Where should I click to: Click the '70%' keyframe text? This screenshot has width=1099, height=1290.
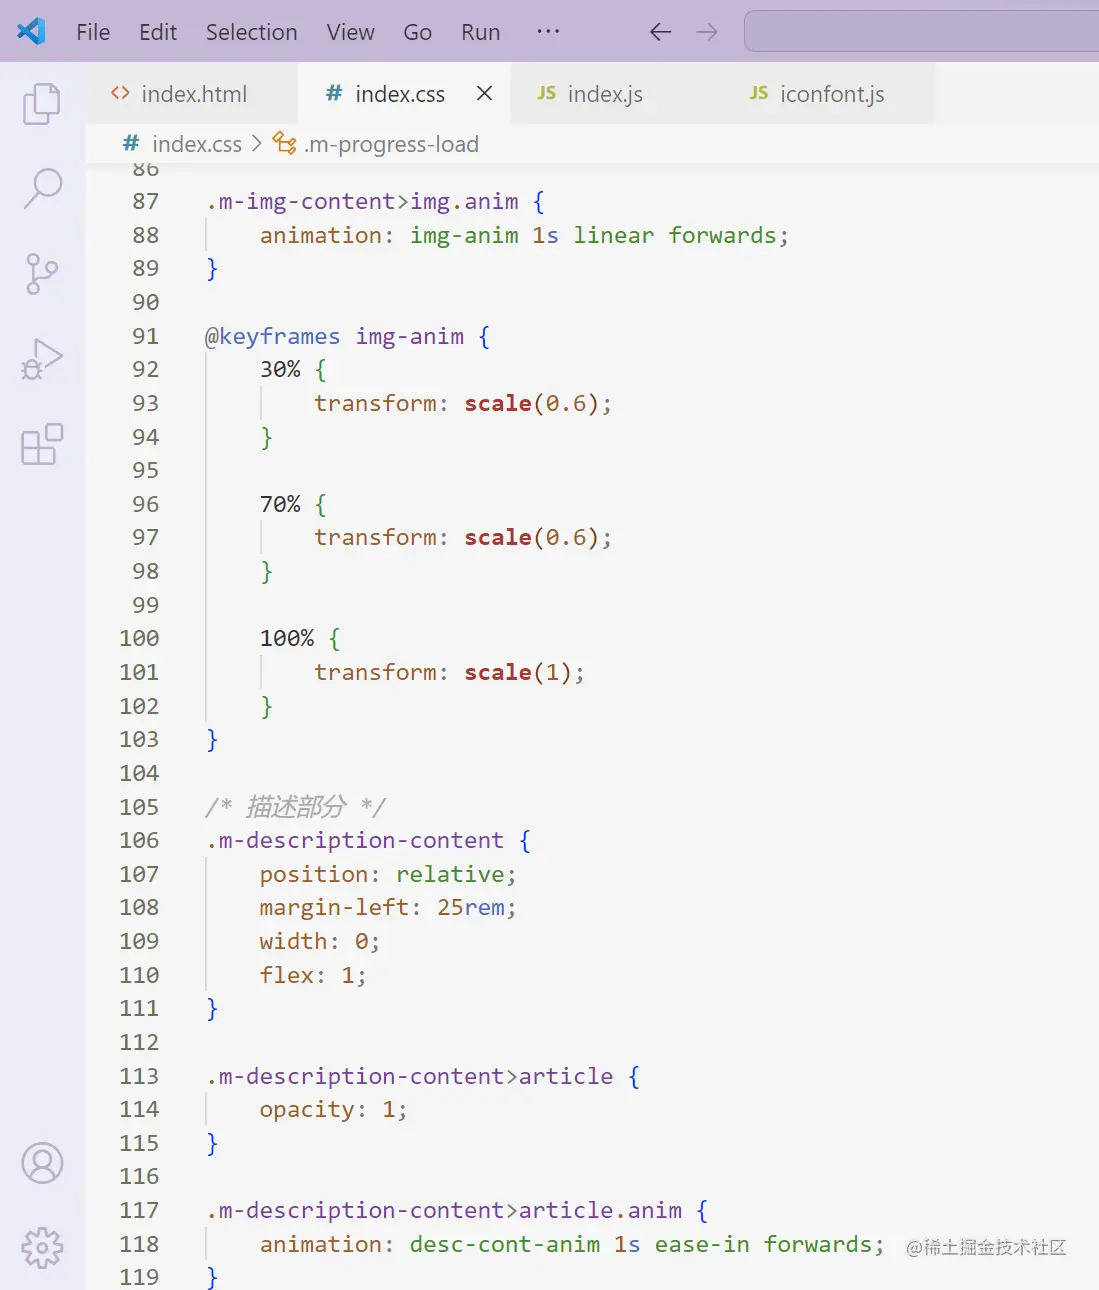click(280, 504)
